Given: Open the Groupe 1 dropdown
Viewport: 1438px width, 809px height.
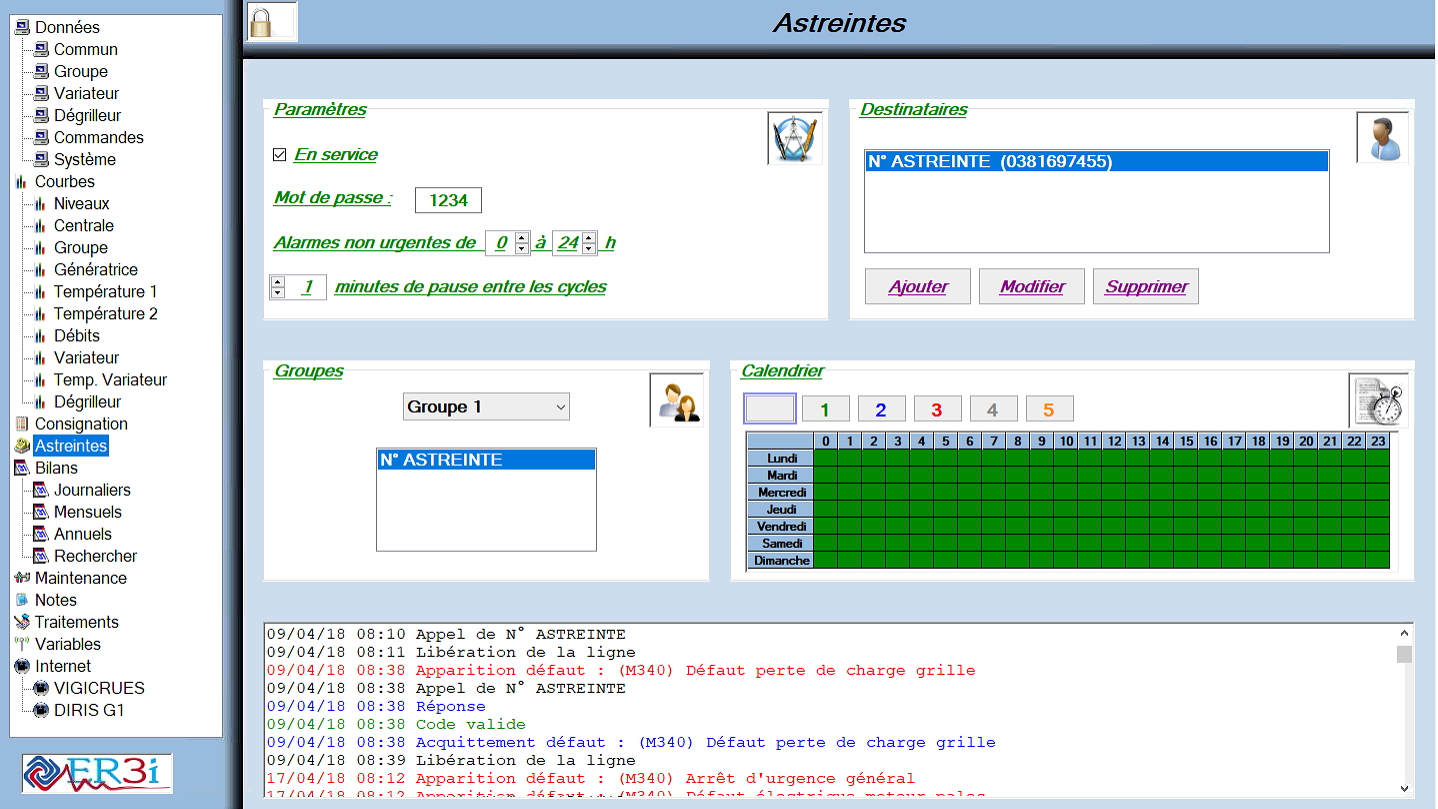Looking at the screenshot, I should click(x=487, y=406).
